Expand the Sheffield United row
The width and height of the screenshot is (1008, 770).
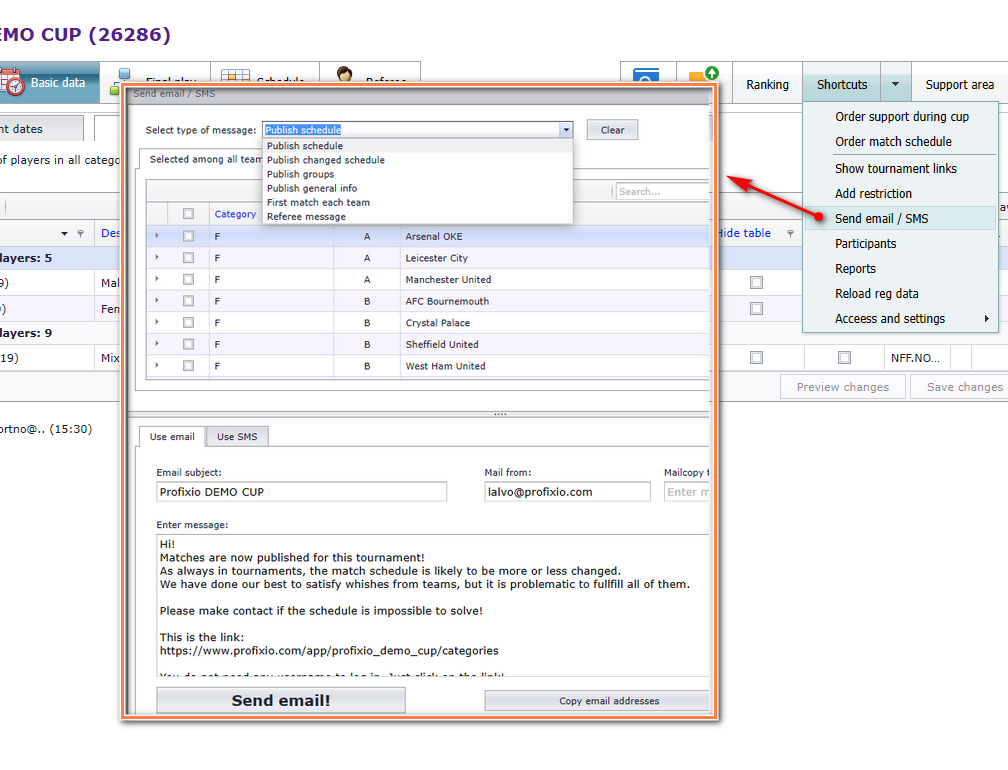tap(157, 344)
